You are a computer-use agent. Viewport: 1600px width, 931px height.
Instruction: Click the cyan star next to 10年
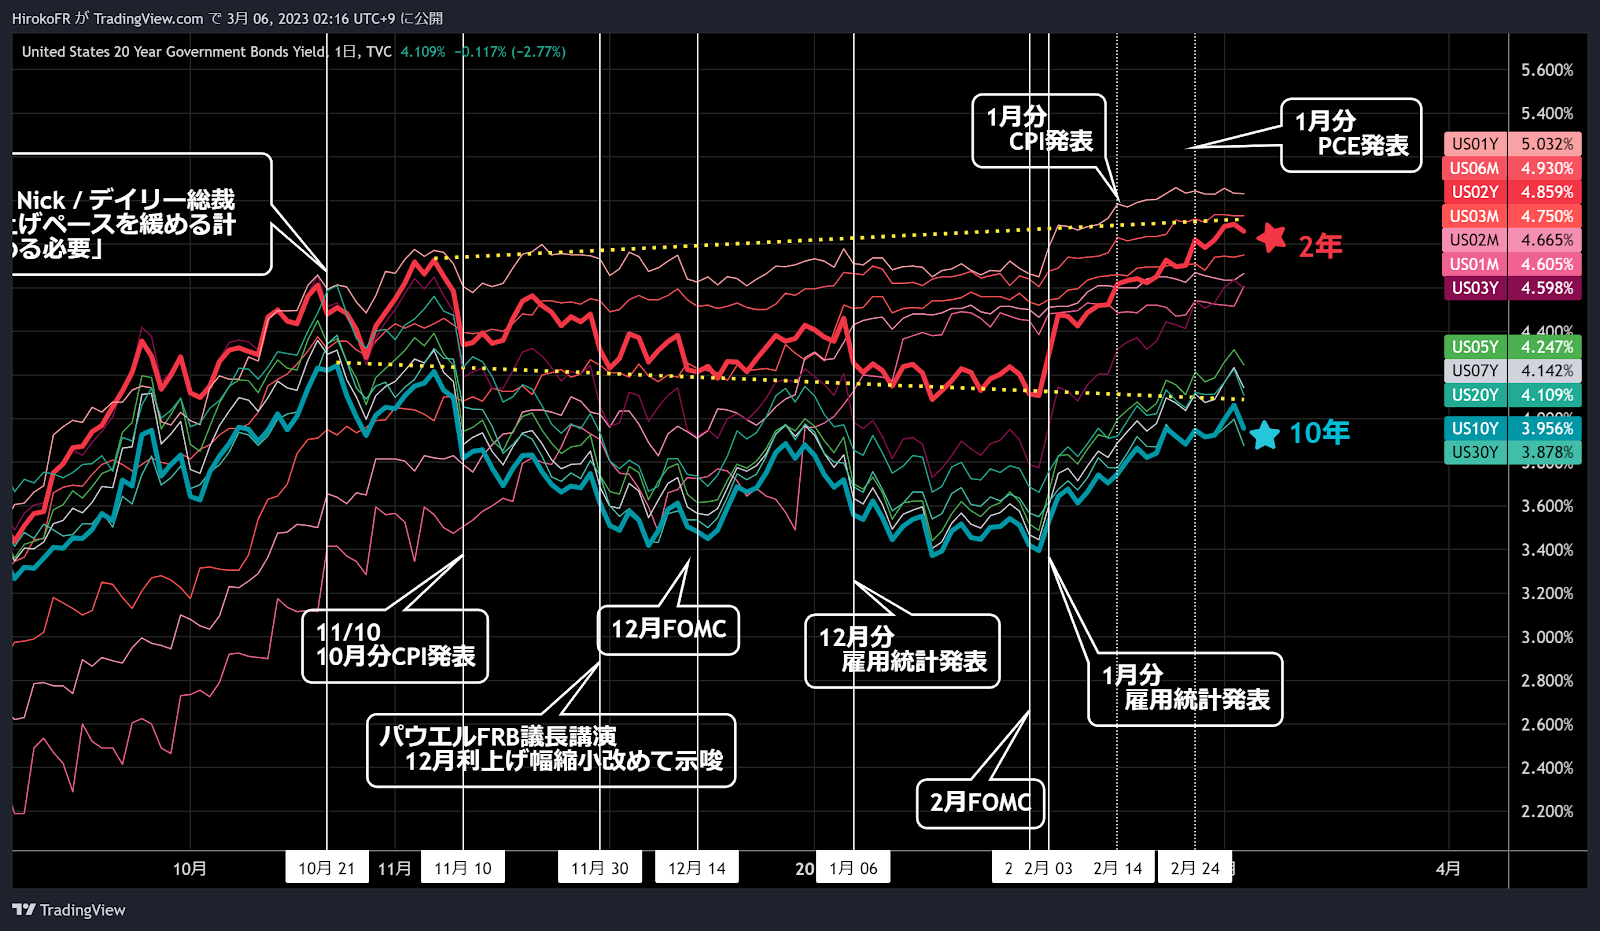coord(1265,434)
